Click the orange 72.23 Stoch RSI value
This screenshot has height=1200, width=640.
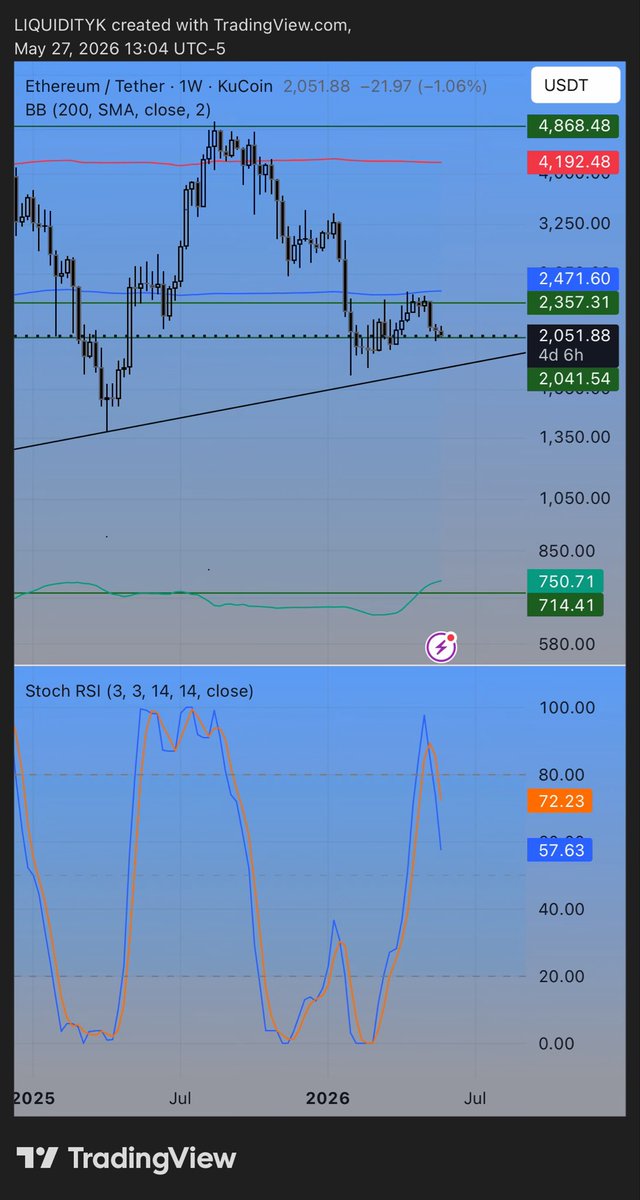(x=560, y=801)
